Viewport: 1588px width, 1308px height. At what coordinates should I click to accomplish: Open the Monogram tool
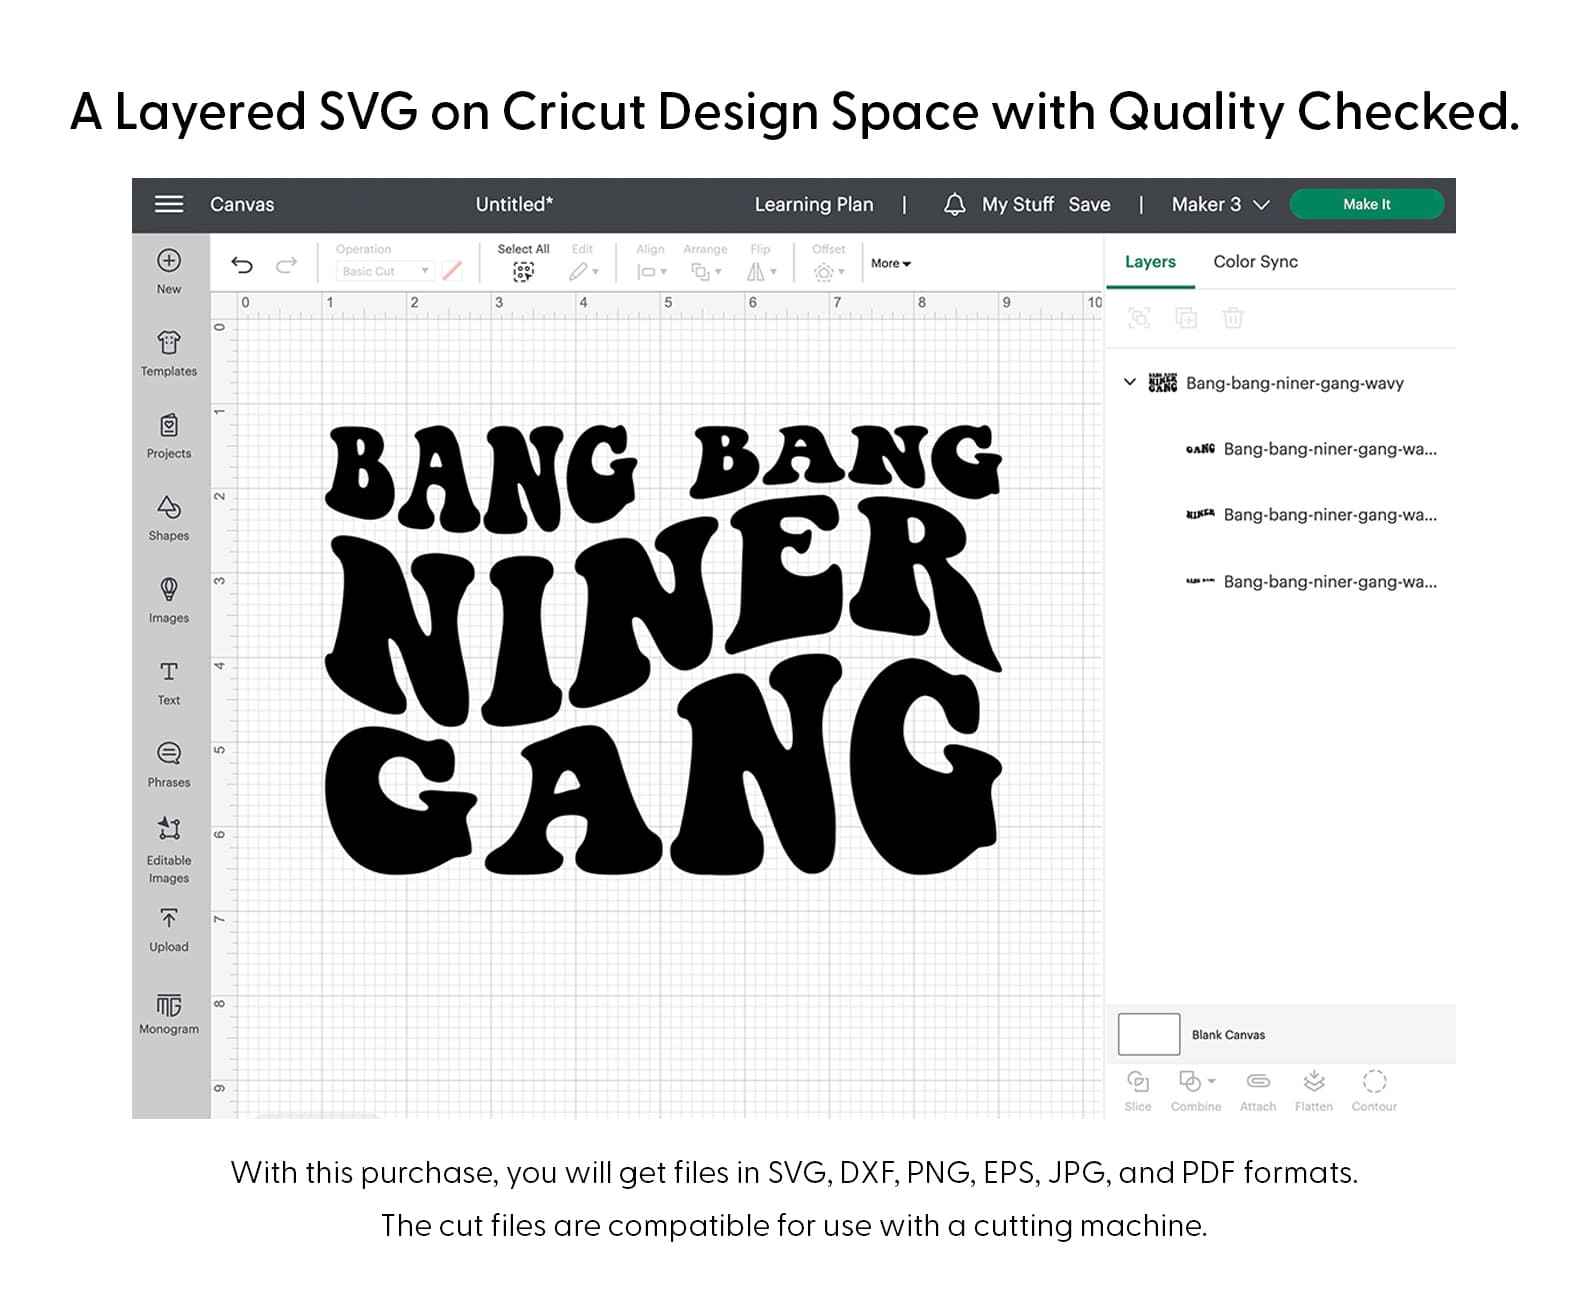[x=168, y=1012]
